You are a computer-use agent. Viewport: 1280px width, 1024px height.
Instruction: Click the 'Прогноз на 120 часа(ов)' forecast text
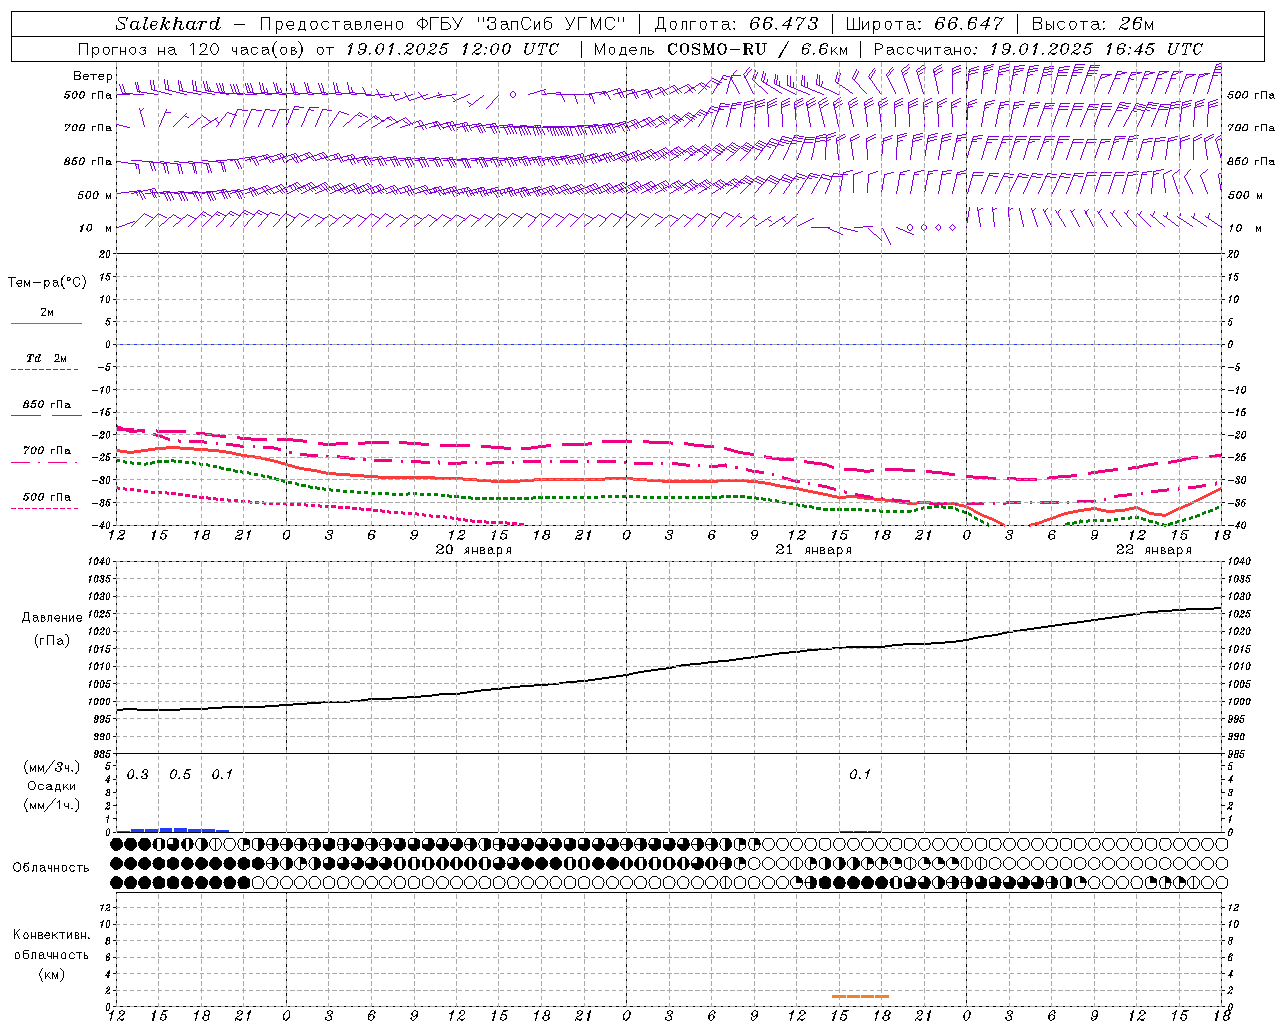[x=192, y=49]
